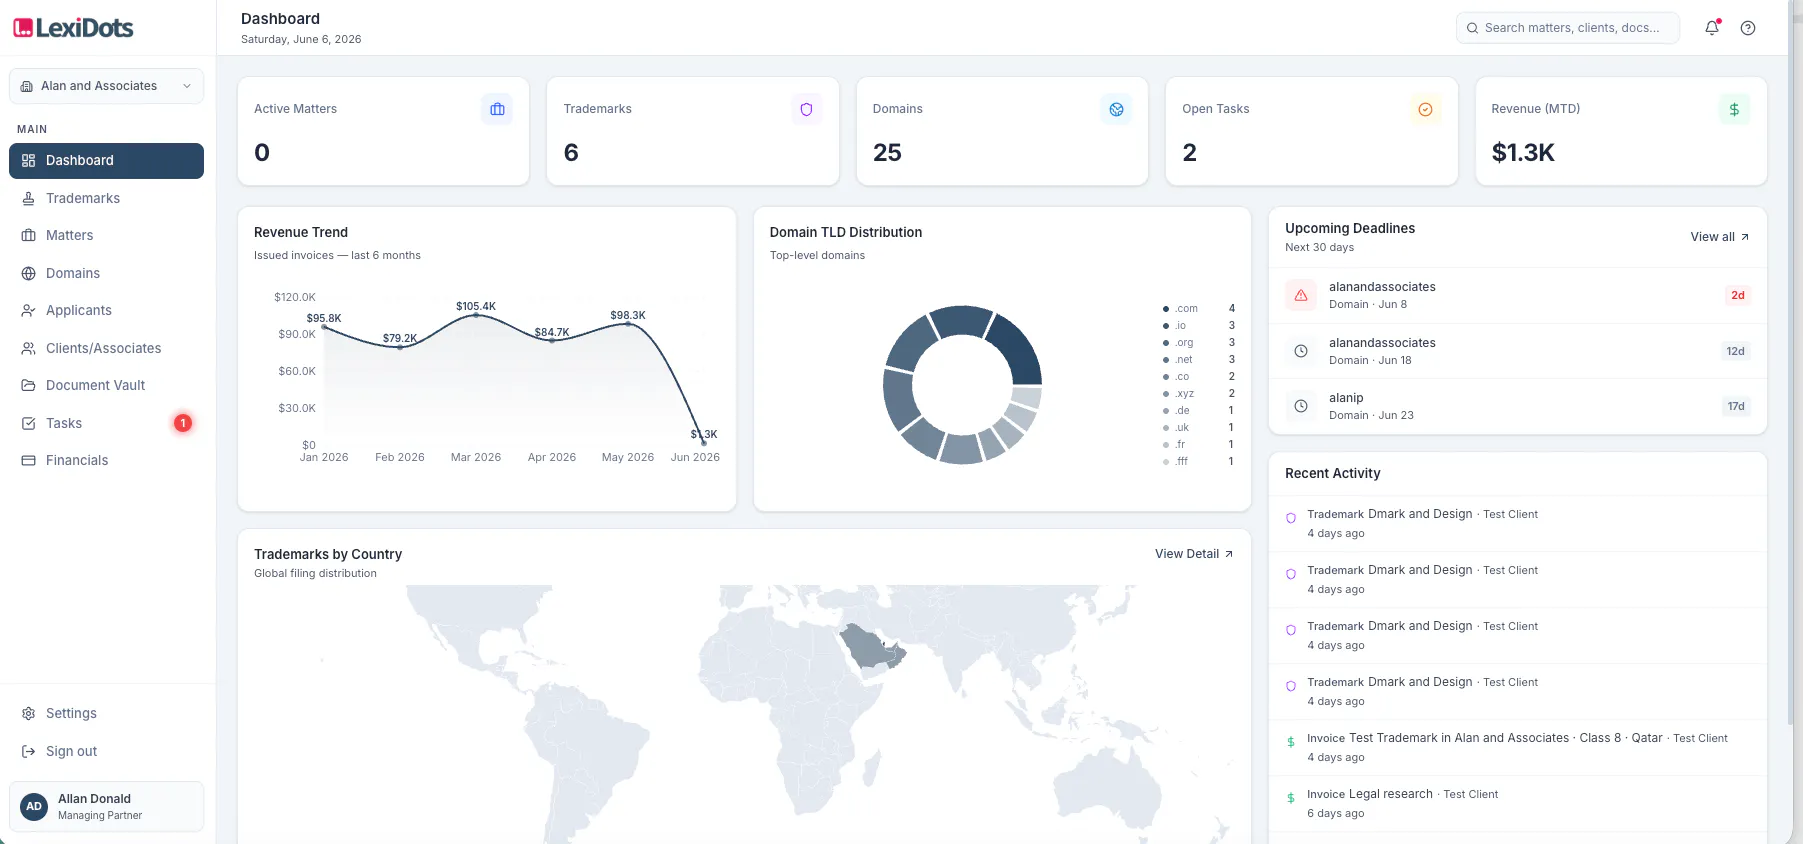The height and width of the screenshot is (844, 1803).
Task: Open the help question mark icon
Action: [1748, 28]
